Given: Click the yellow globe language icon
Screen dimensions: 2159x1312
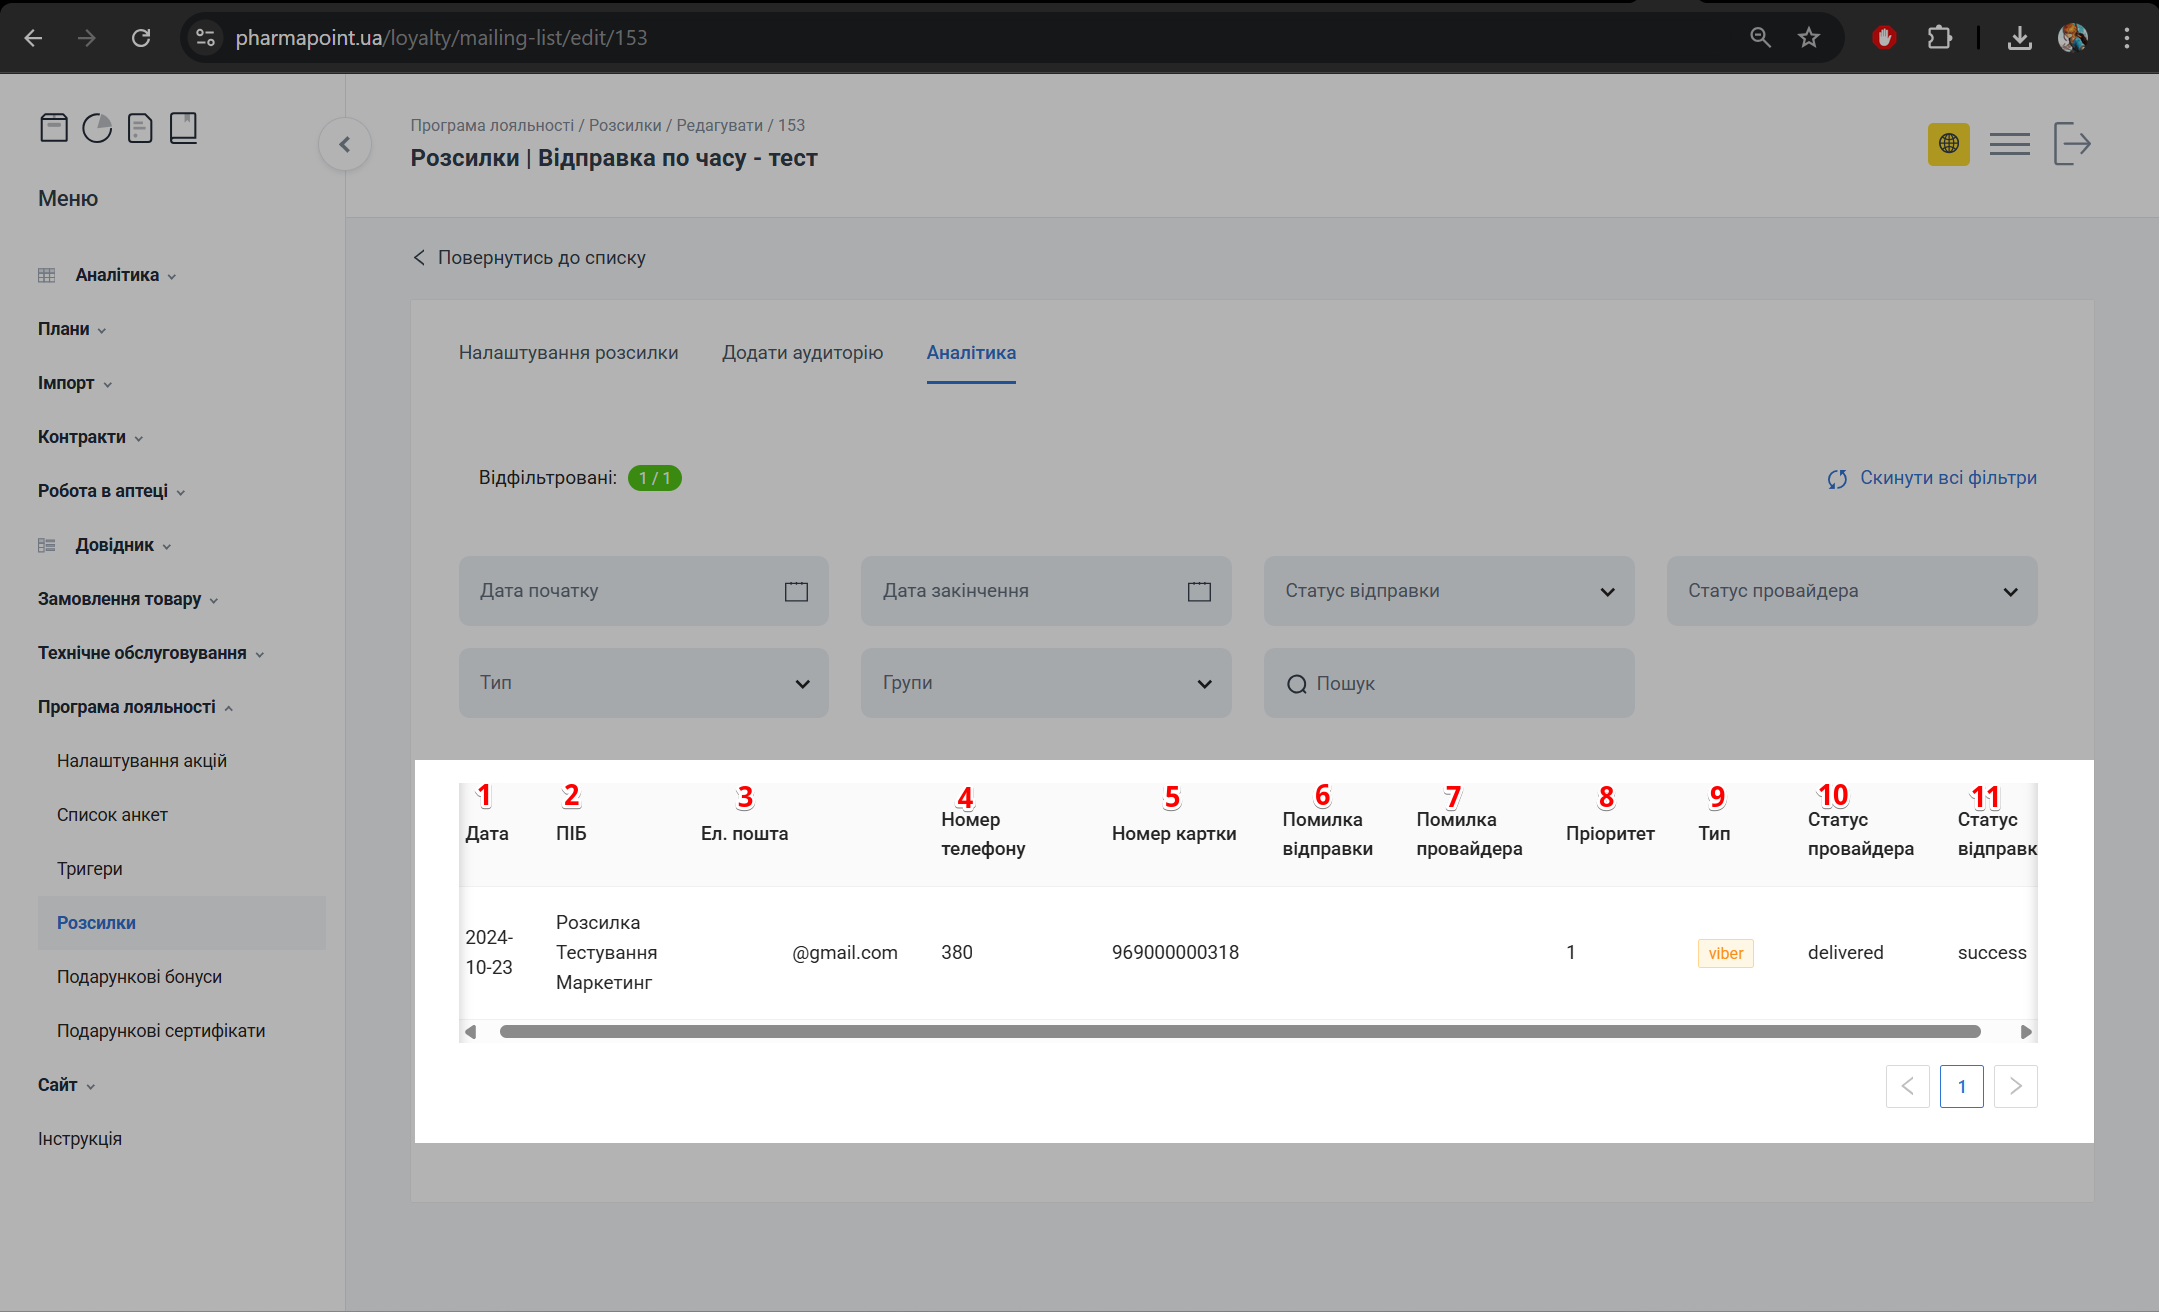Looking at the screenshot, I should click(x=1948, y=144).
